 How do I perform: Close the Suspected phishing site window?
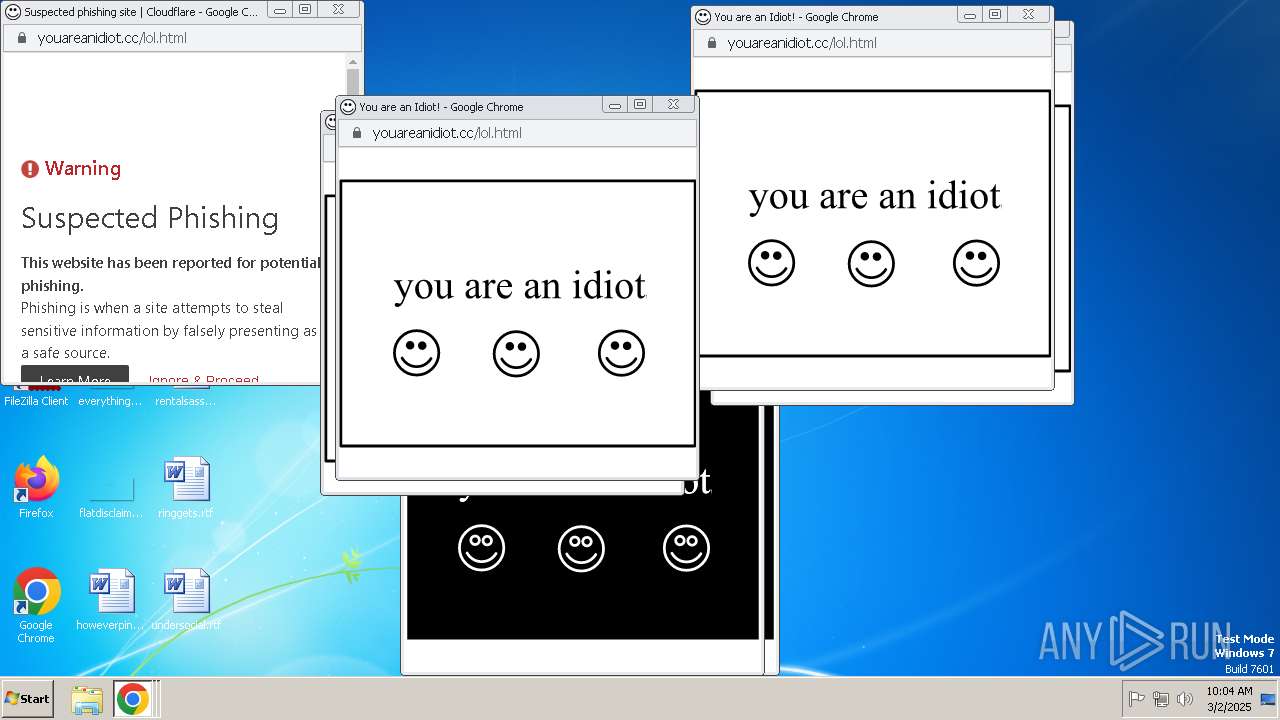(x=338, y=9)
